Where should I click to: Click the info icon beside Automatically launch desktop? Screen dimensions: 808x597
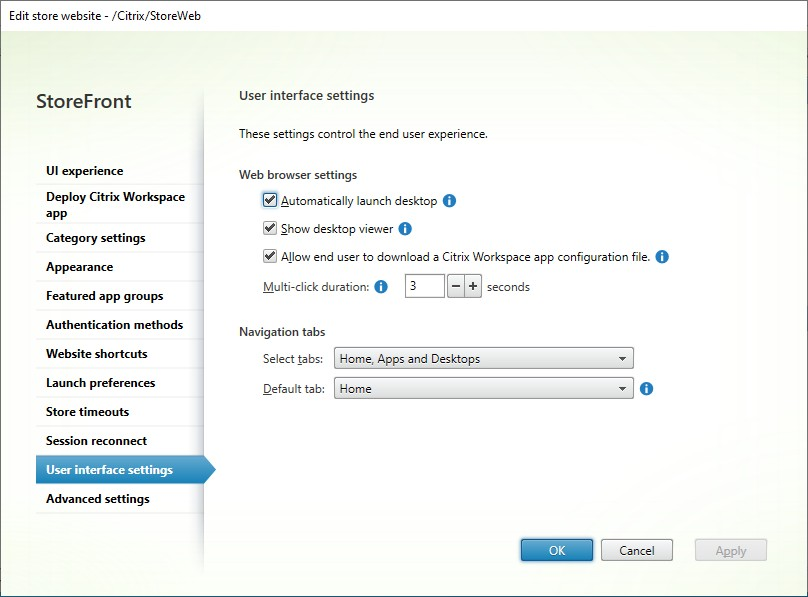(447, 199)
